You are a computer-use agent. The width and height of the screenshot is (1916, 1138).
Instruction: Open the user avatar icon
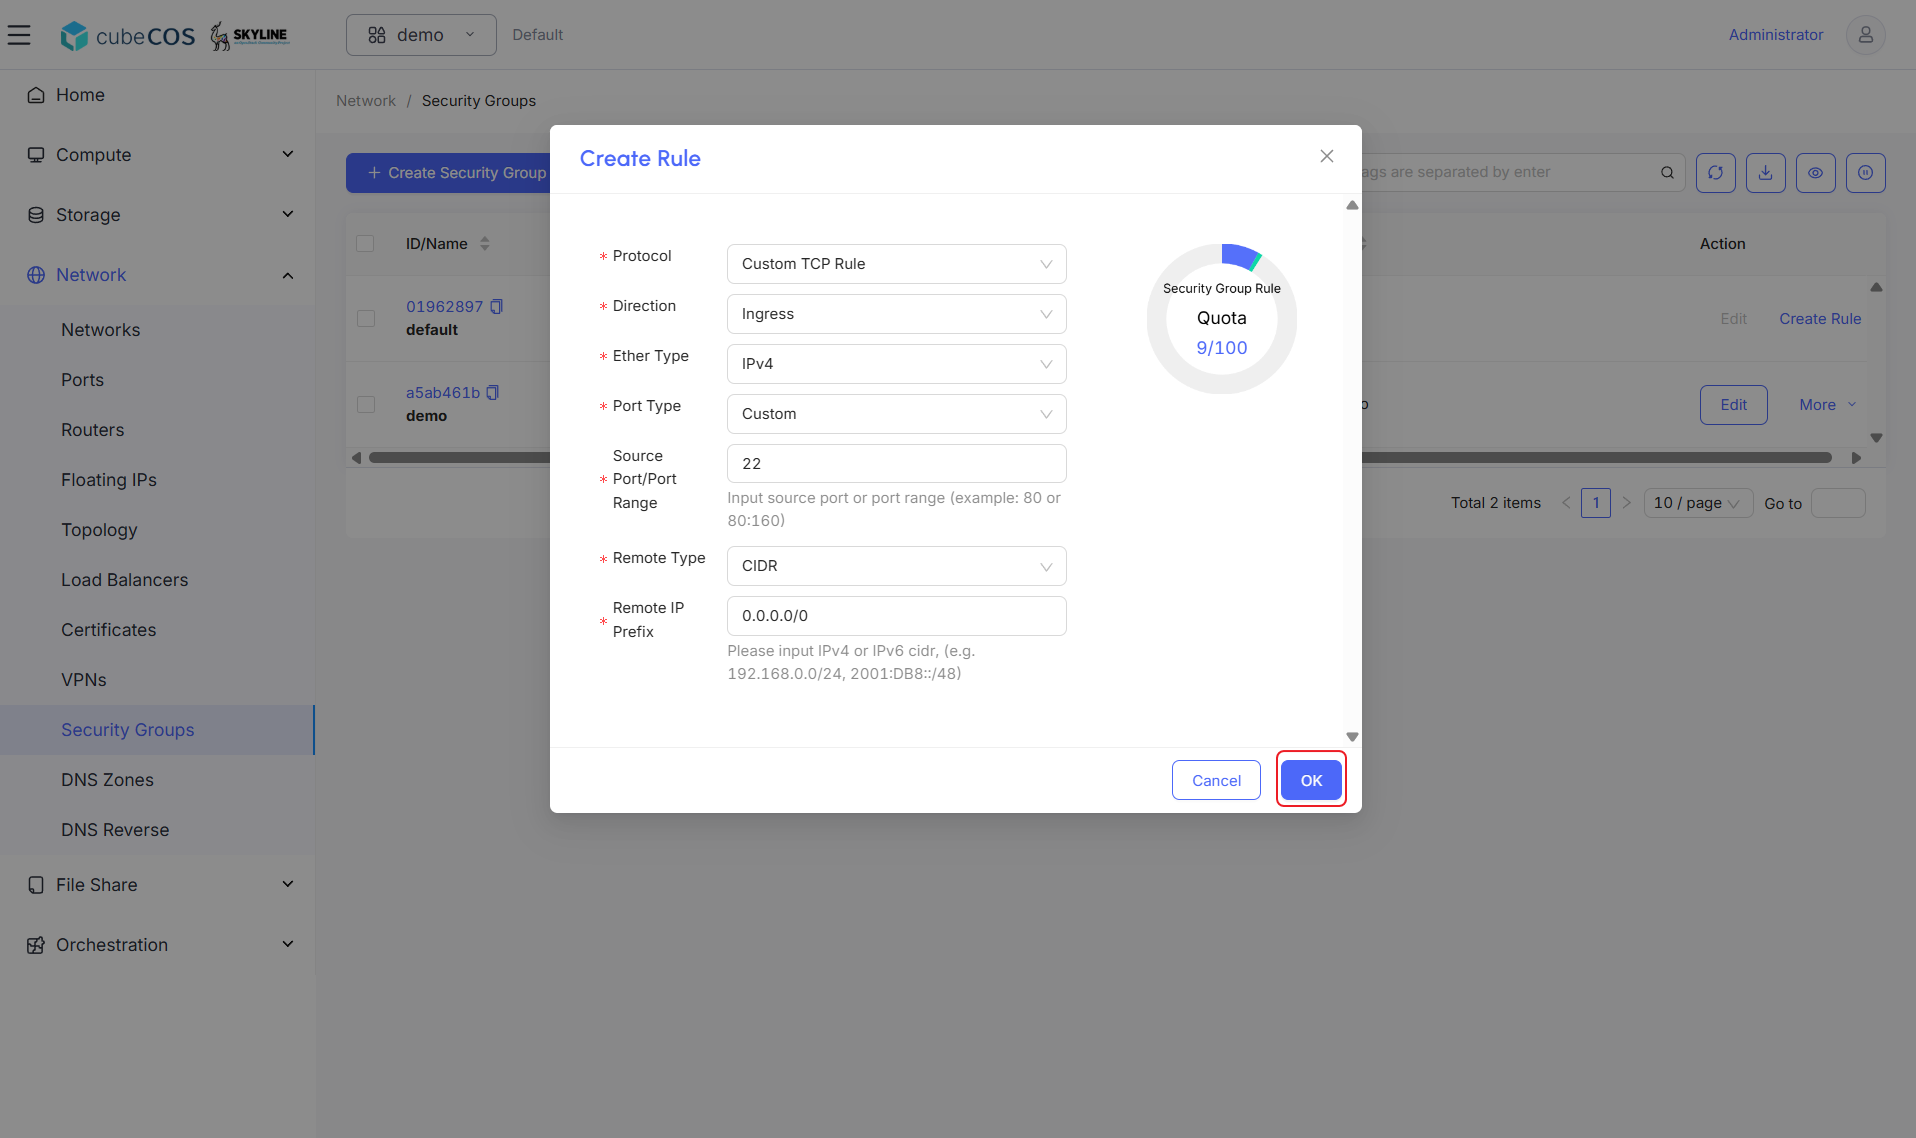1865,35
